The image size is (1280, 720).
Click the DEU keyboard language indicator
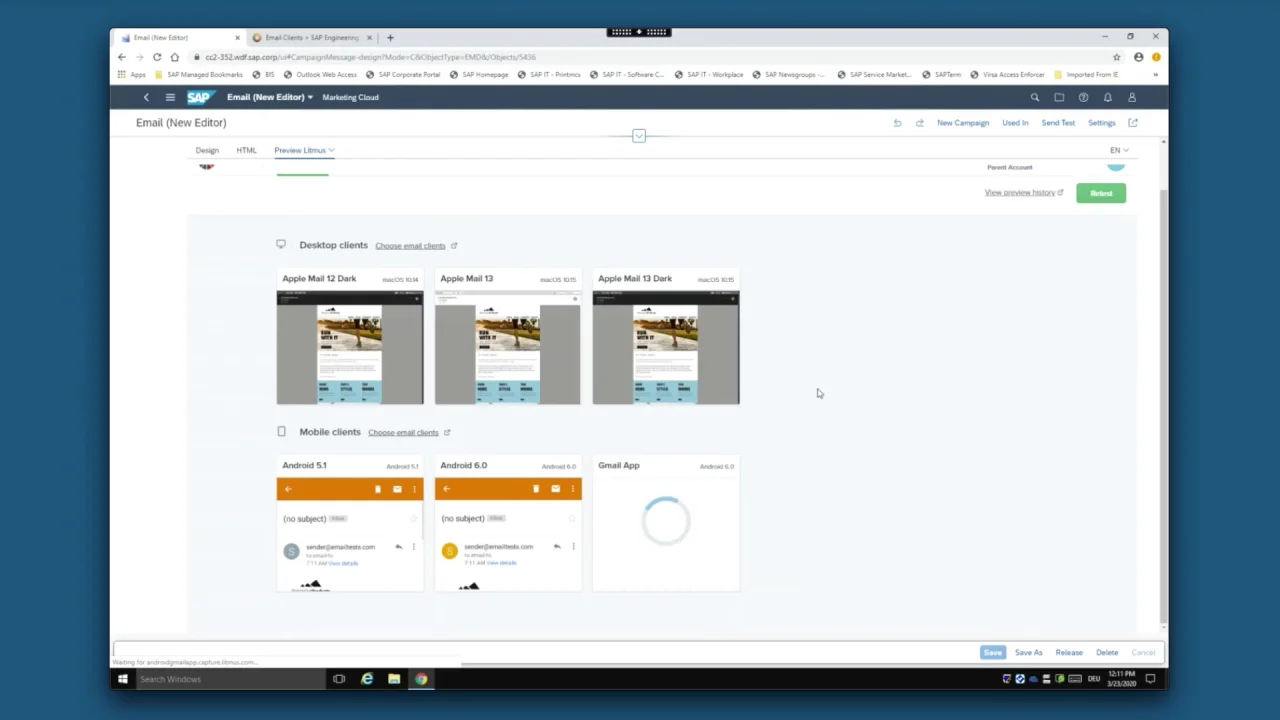pyautogui.click(x=1094, y=679)
